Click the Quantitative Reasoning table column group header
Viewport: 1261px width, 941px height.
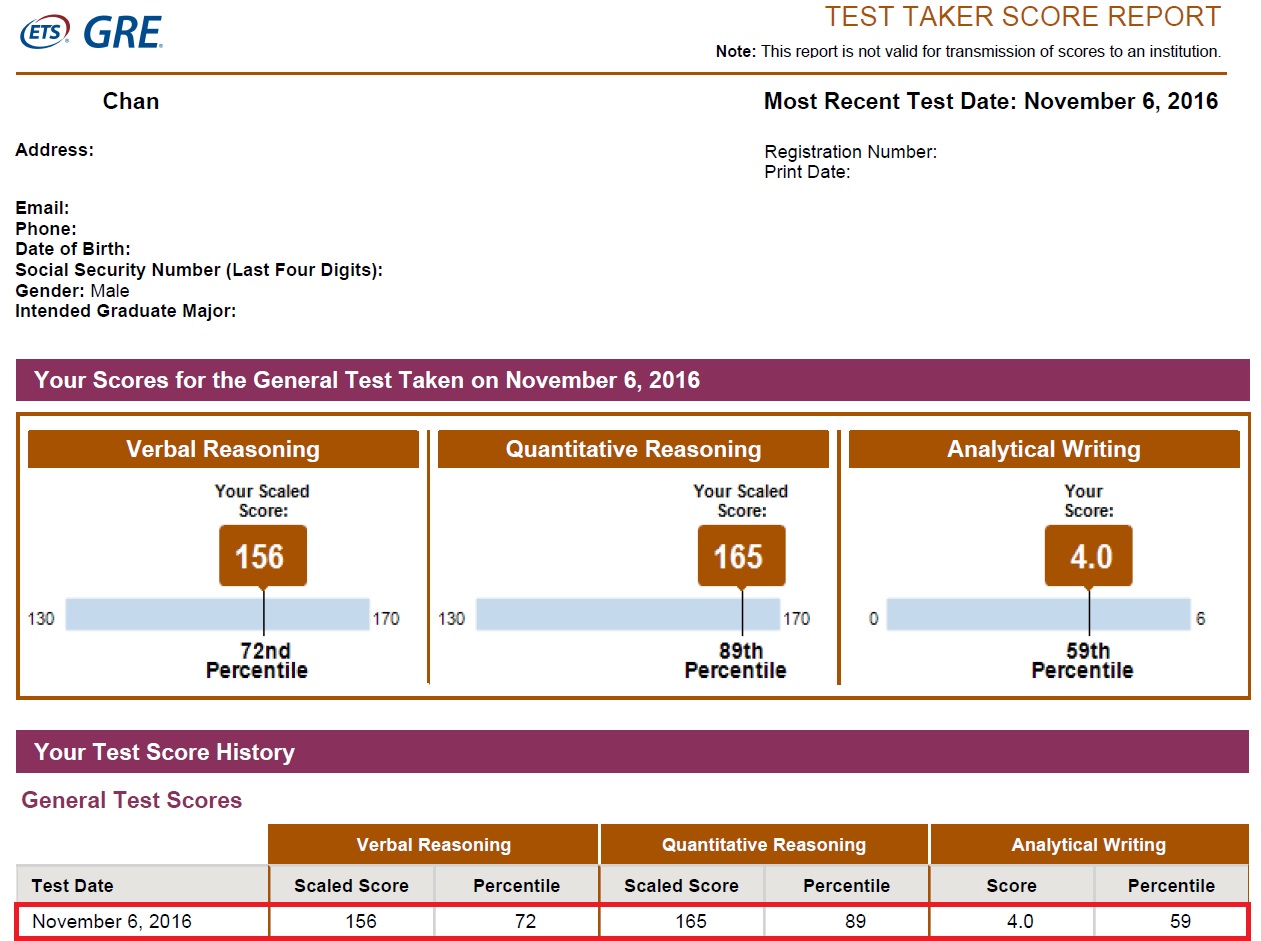764,845
